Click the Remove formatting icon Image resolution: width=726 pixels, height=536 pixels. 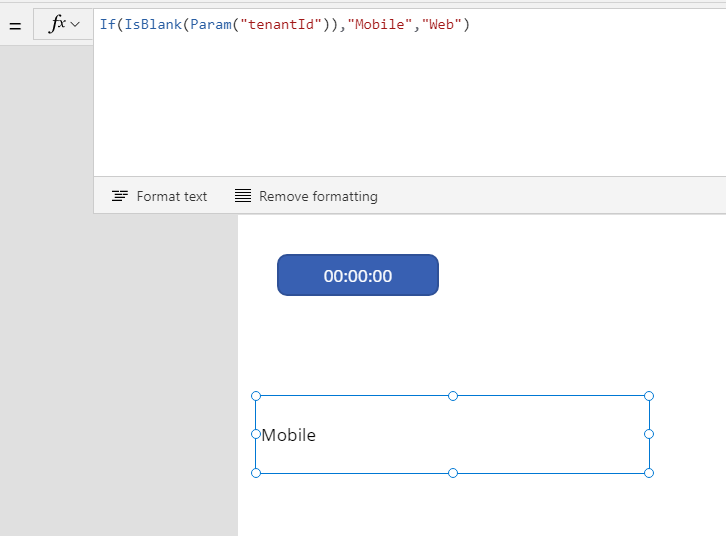[243, 196]
